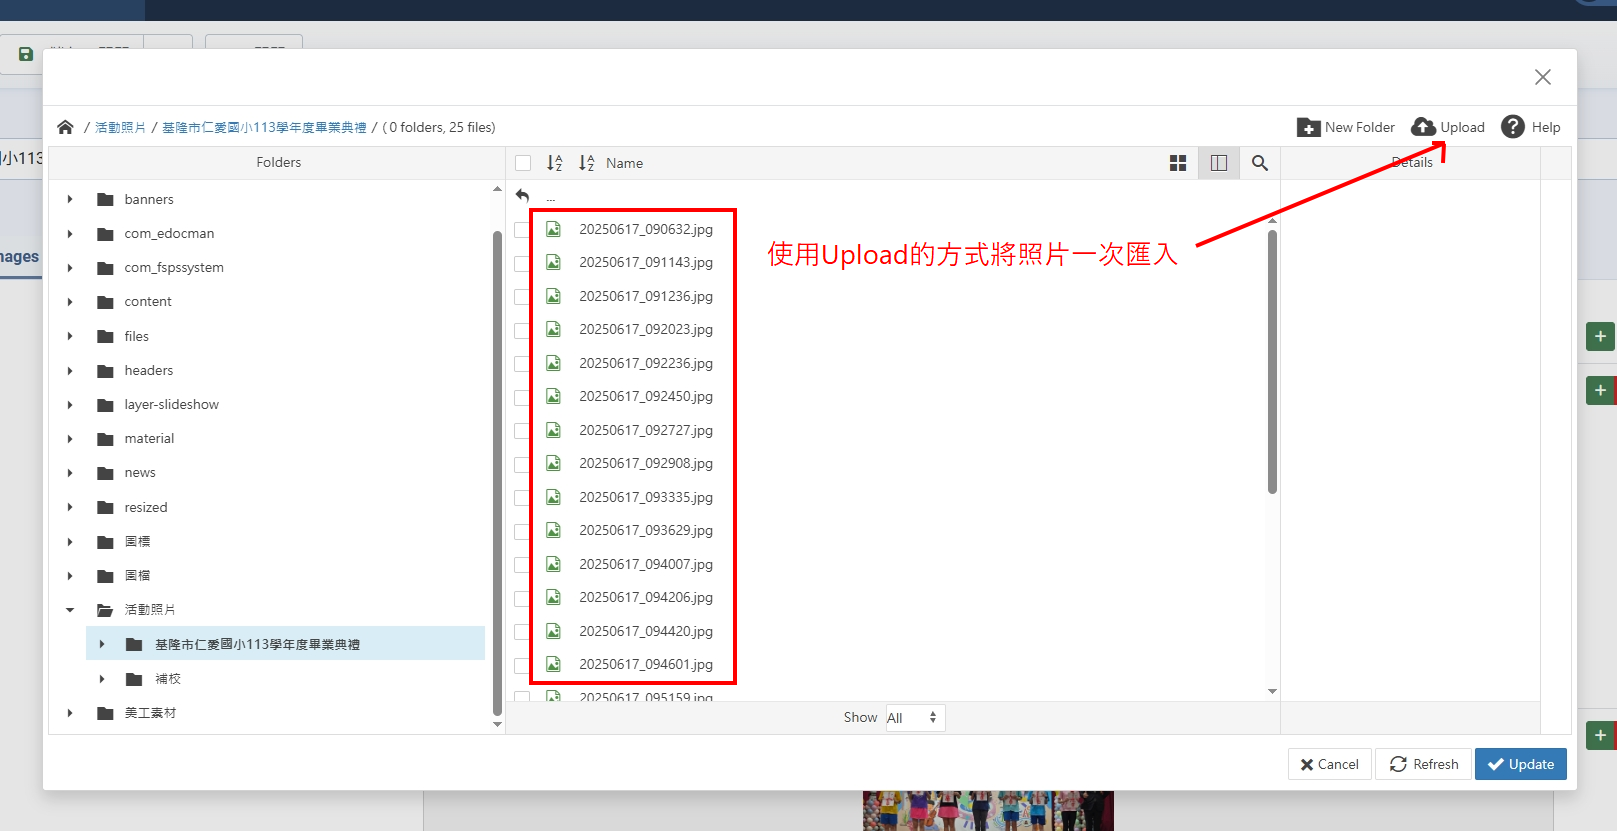Open the Help question mark icon
Viewport: 1617px width, 831px height.
click(x=1513, y=127)
